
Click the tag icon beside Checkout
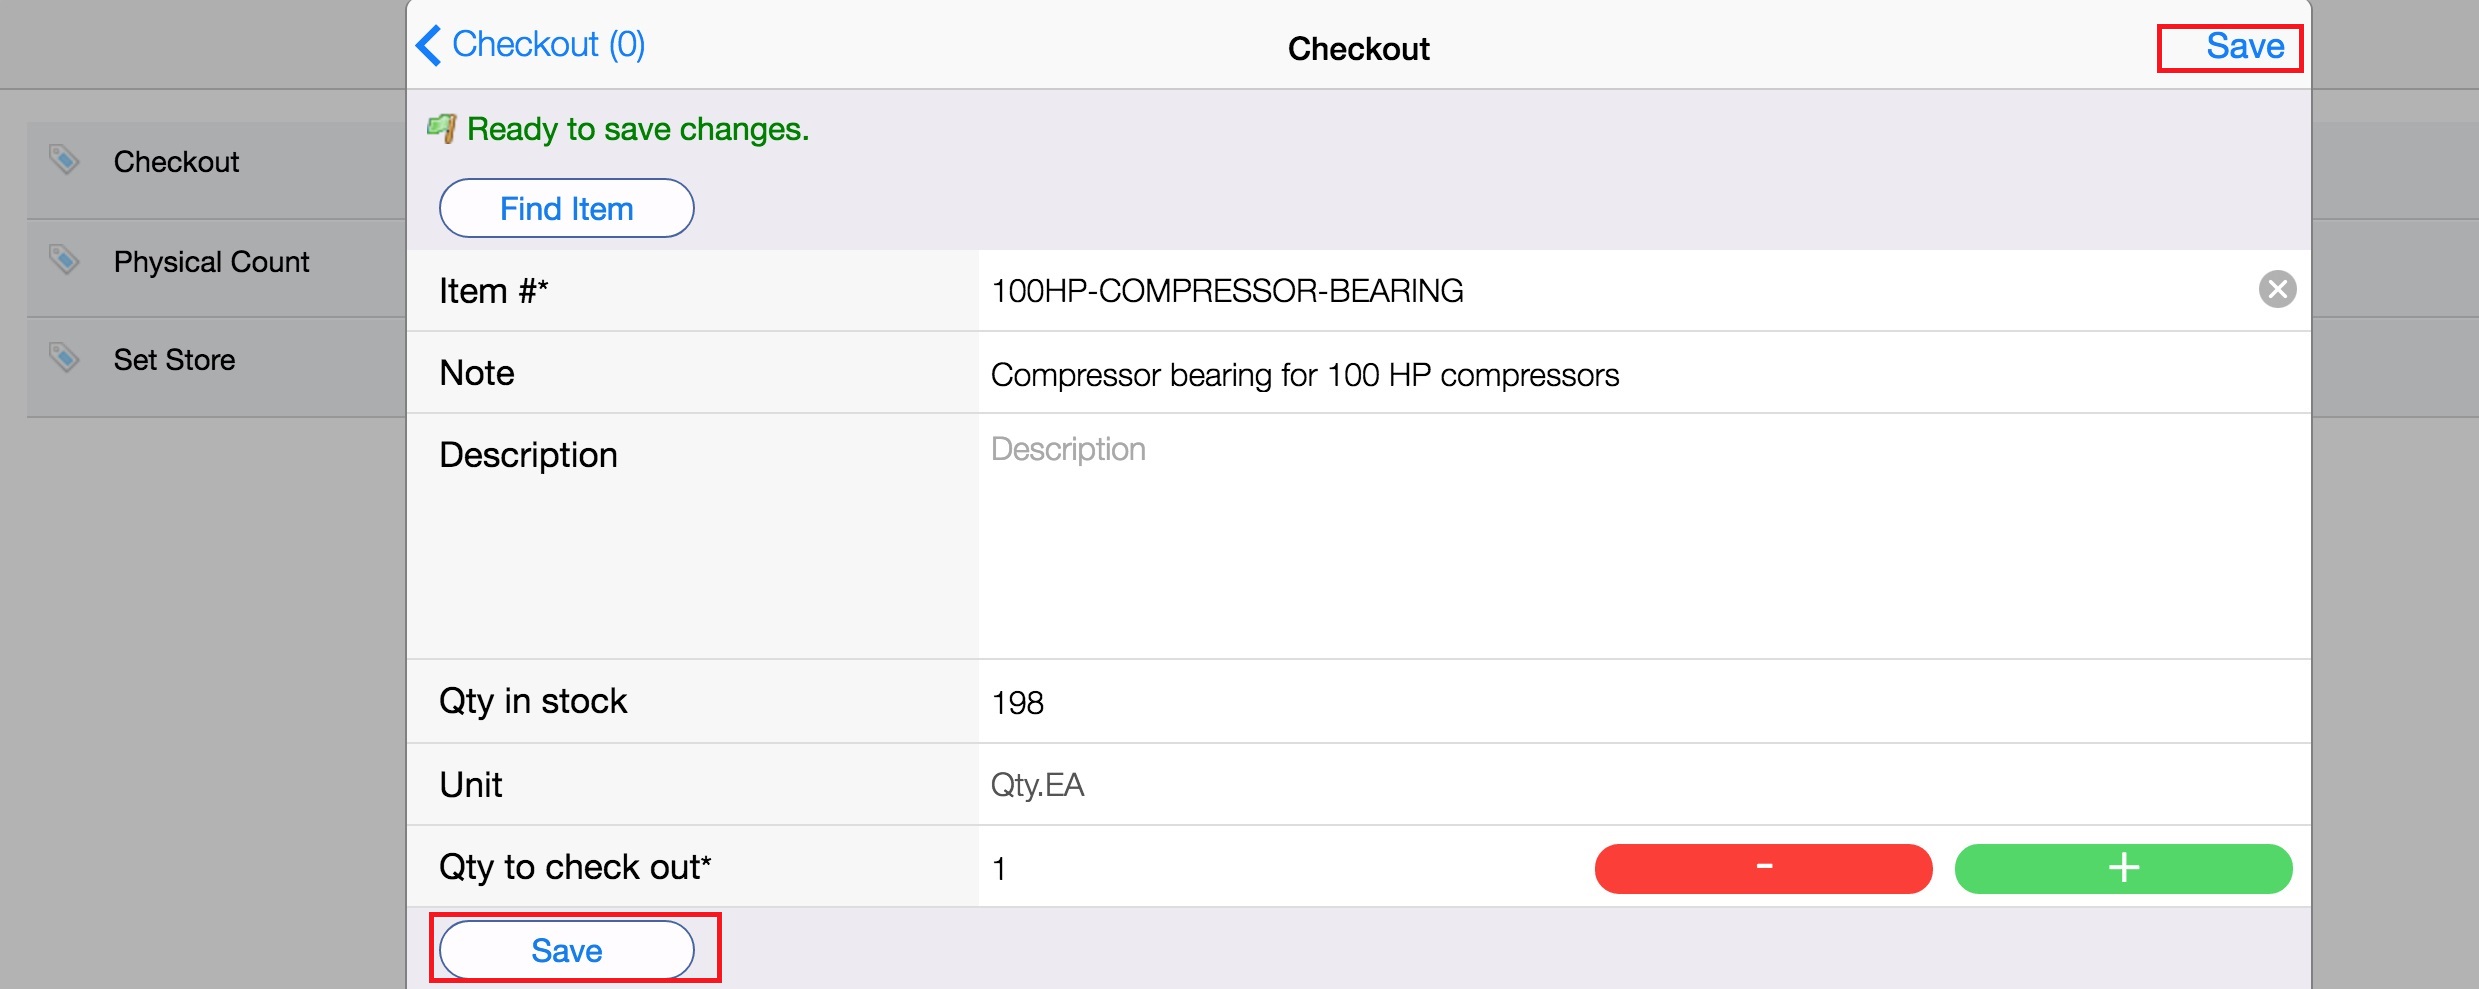64,159
